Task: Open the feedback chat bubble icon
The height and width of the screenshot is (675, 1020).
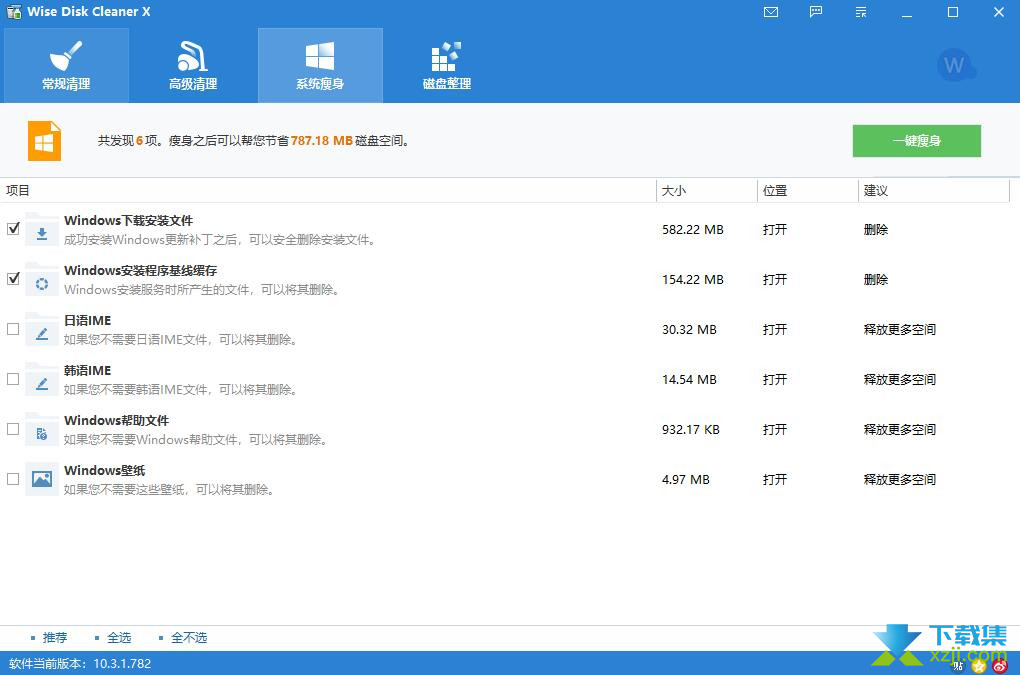Action: (816, 12)
